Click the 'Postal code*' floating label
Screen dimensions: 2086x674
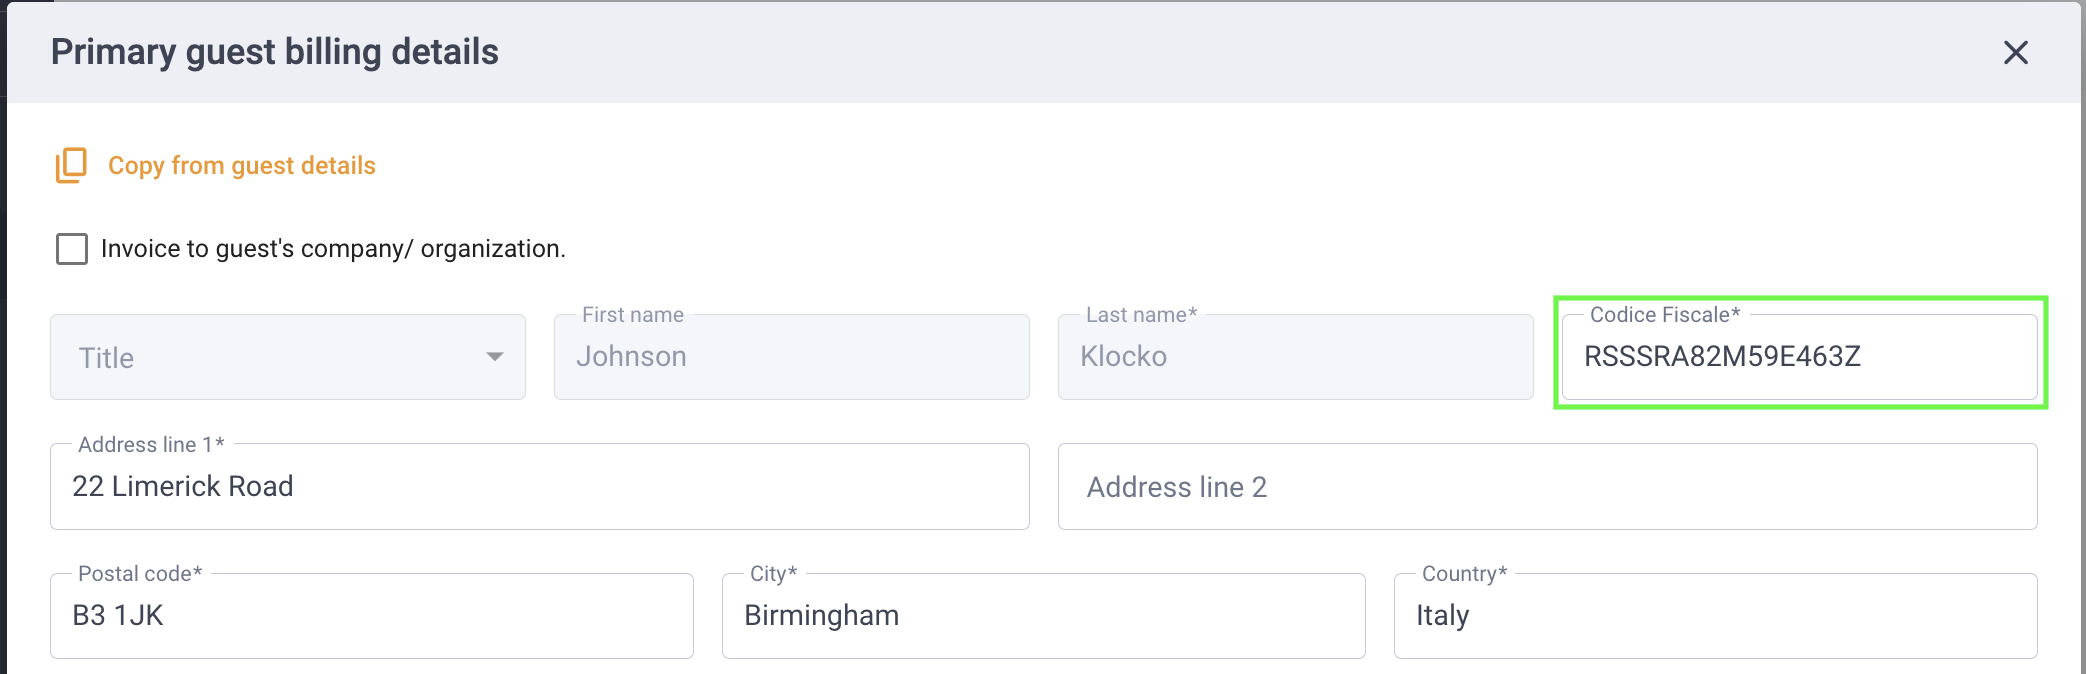140,574
